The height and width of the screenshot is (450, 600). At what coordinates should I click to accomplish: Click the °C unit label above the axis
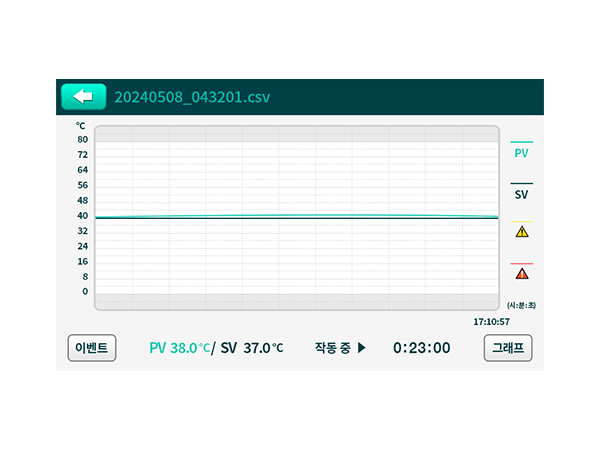[x=81, y=127]
